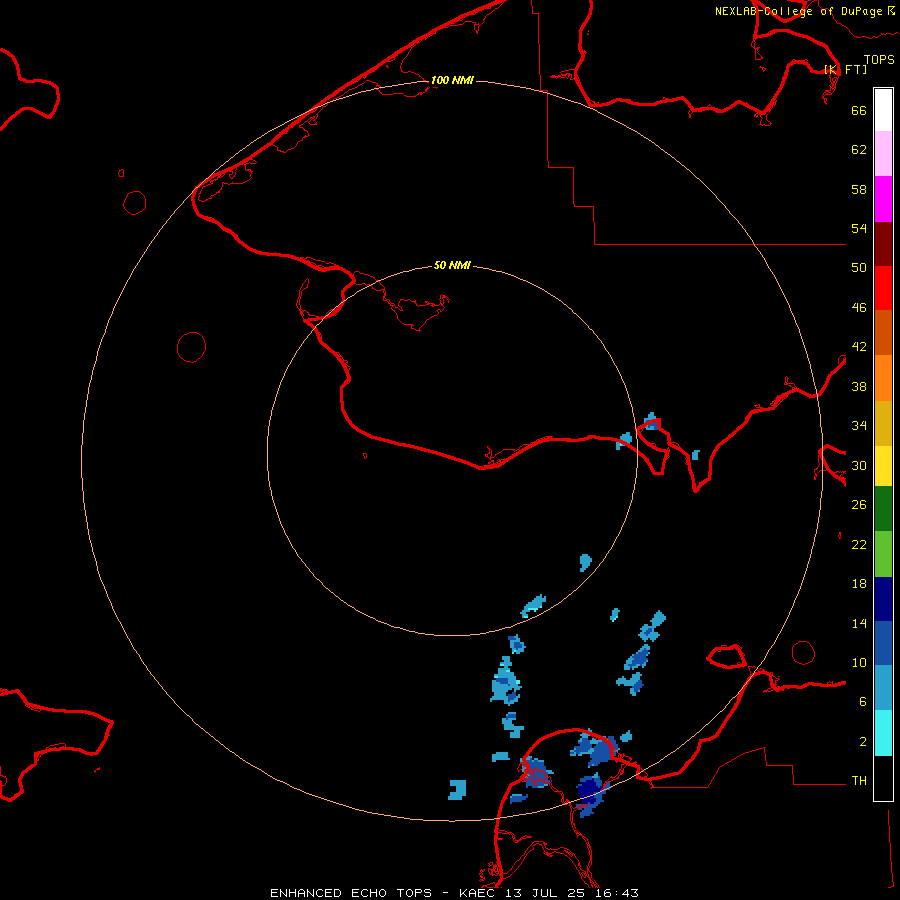Click the mustard gold legend swatch

(883, 423)
